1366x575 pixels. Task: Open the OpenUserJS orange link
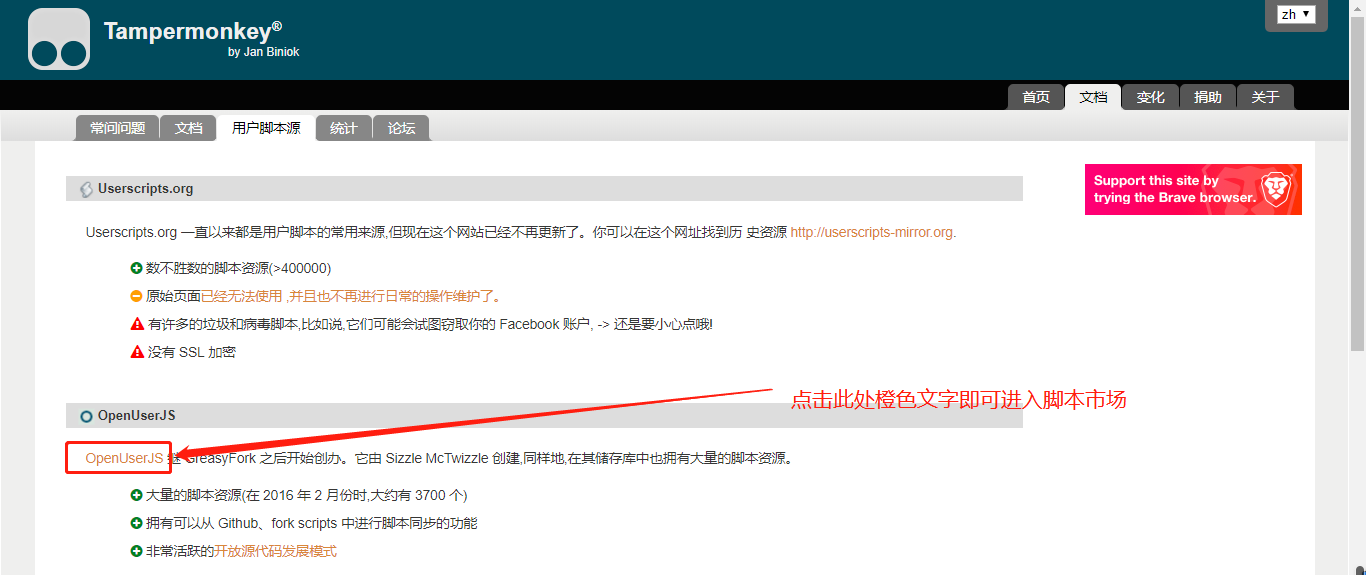coord(124,458)
